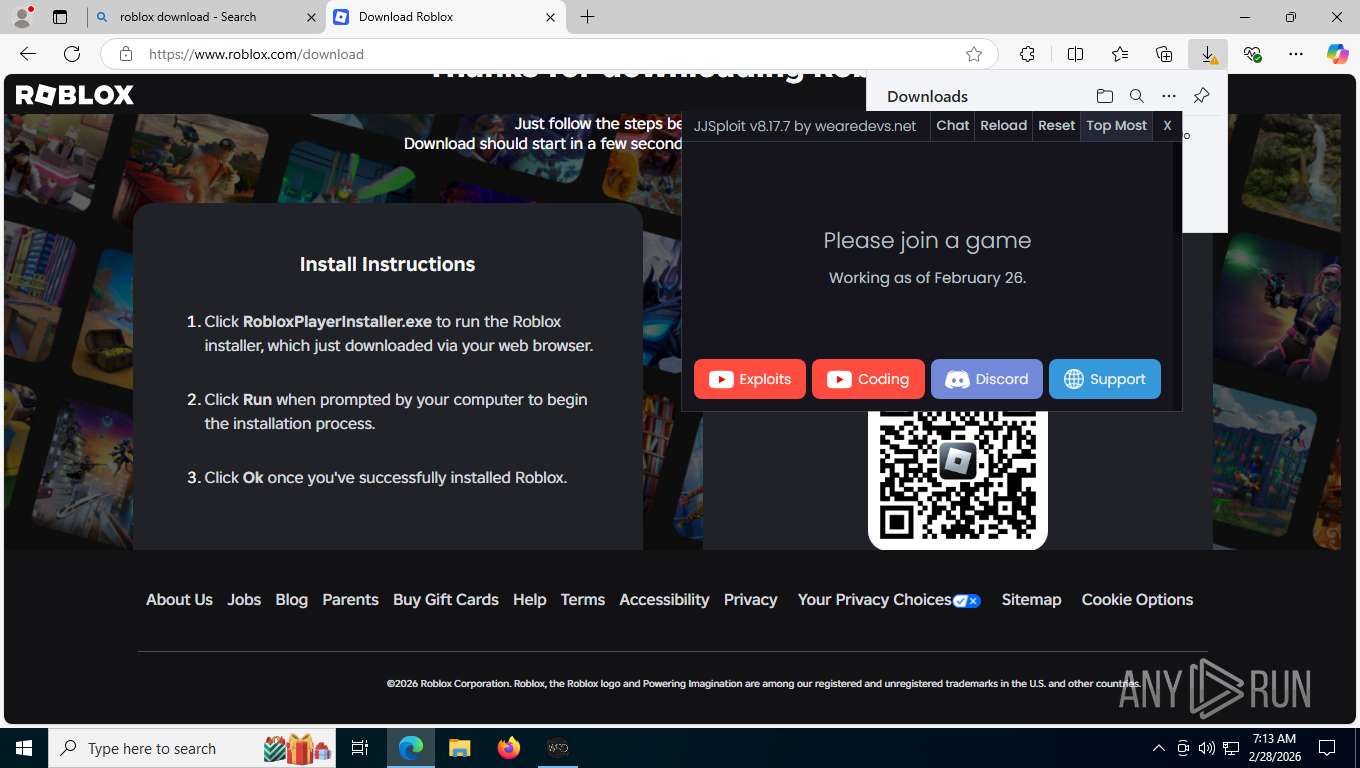Click JJSploit v8.17.7 title text
Screen dimensions: 1360x768
[x=805, y=125]
